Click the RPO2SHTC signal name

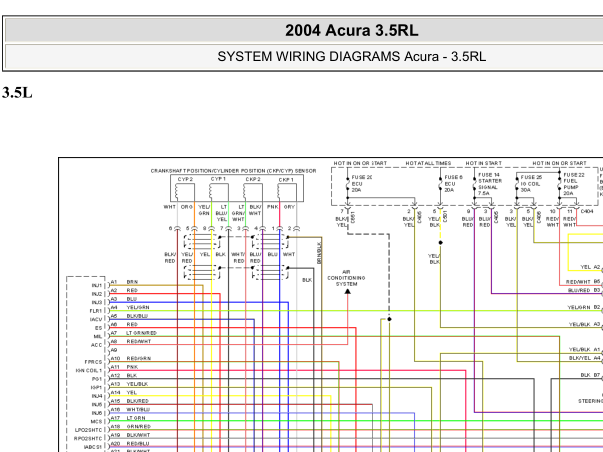click(x=88, y=439)
